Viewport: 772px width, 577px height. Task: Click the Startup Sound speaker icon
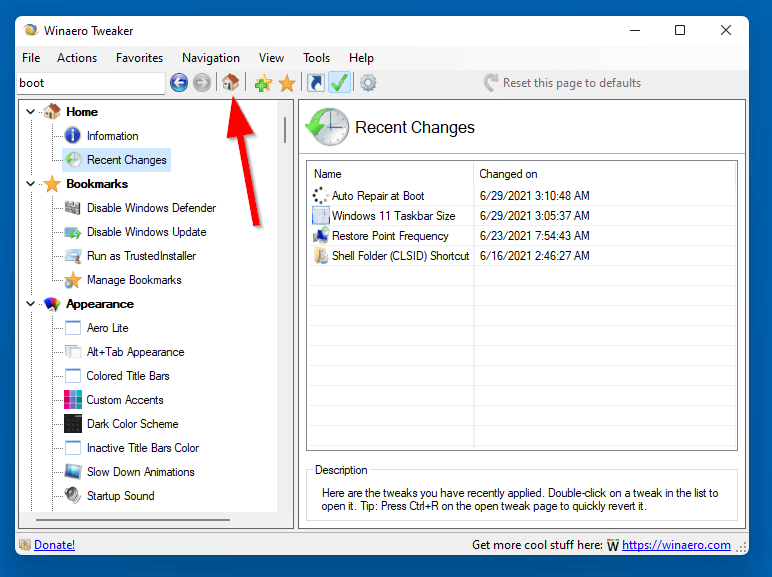click(73, 495)
